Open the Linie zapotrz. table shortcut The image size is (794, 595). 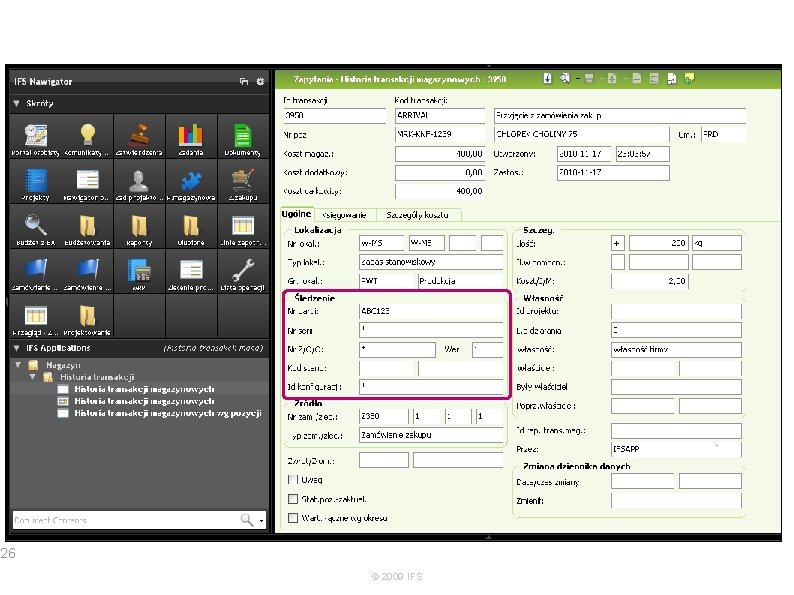(243, 226)
